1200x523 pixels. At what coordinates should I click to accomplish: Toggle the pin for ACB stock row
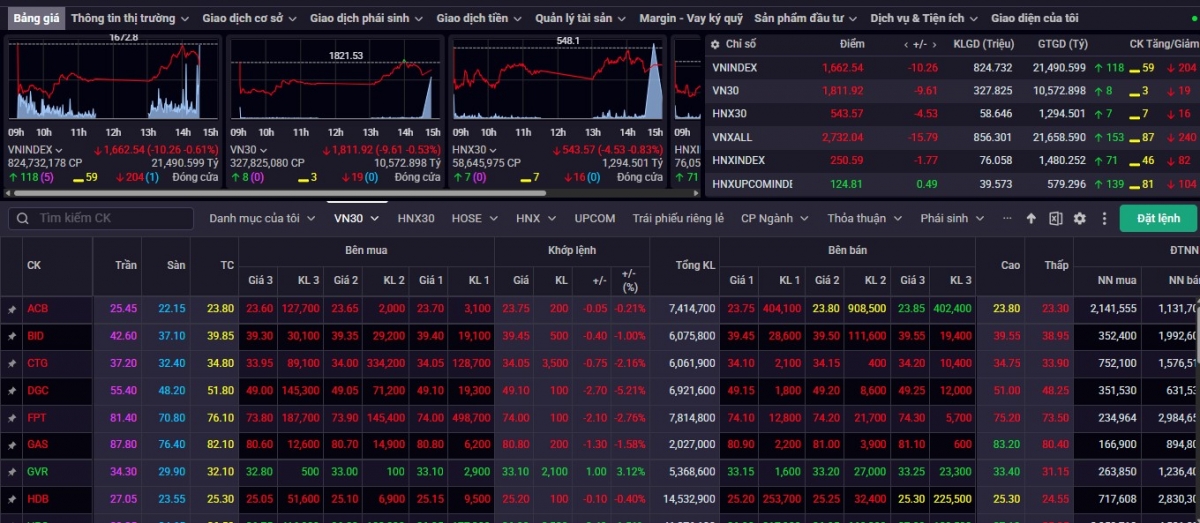[12, 309]
